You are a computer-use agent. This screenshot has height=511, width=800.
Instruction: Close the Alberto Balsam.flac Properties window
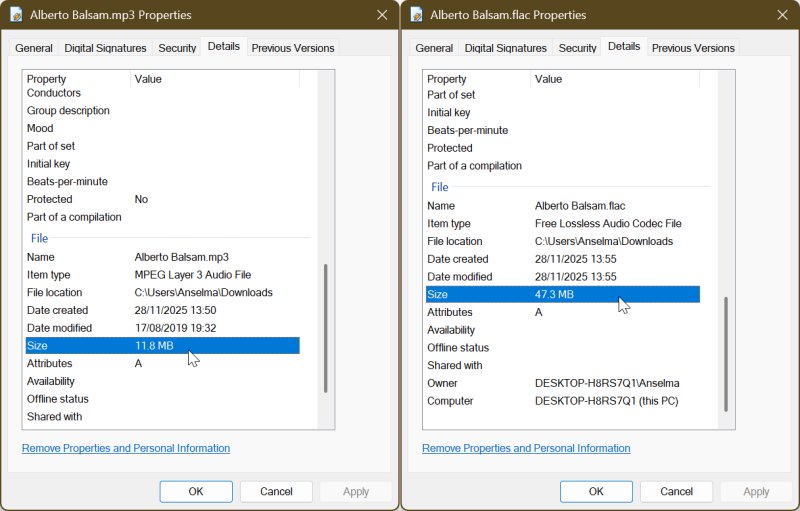[x=783, y=15]
